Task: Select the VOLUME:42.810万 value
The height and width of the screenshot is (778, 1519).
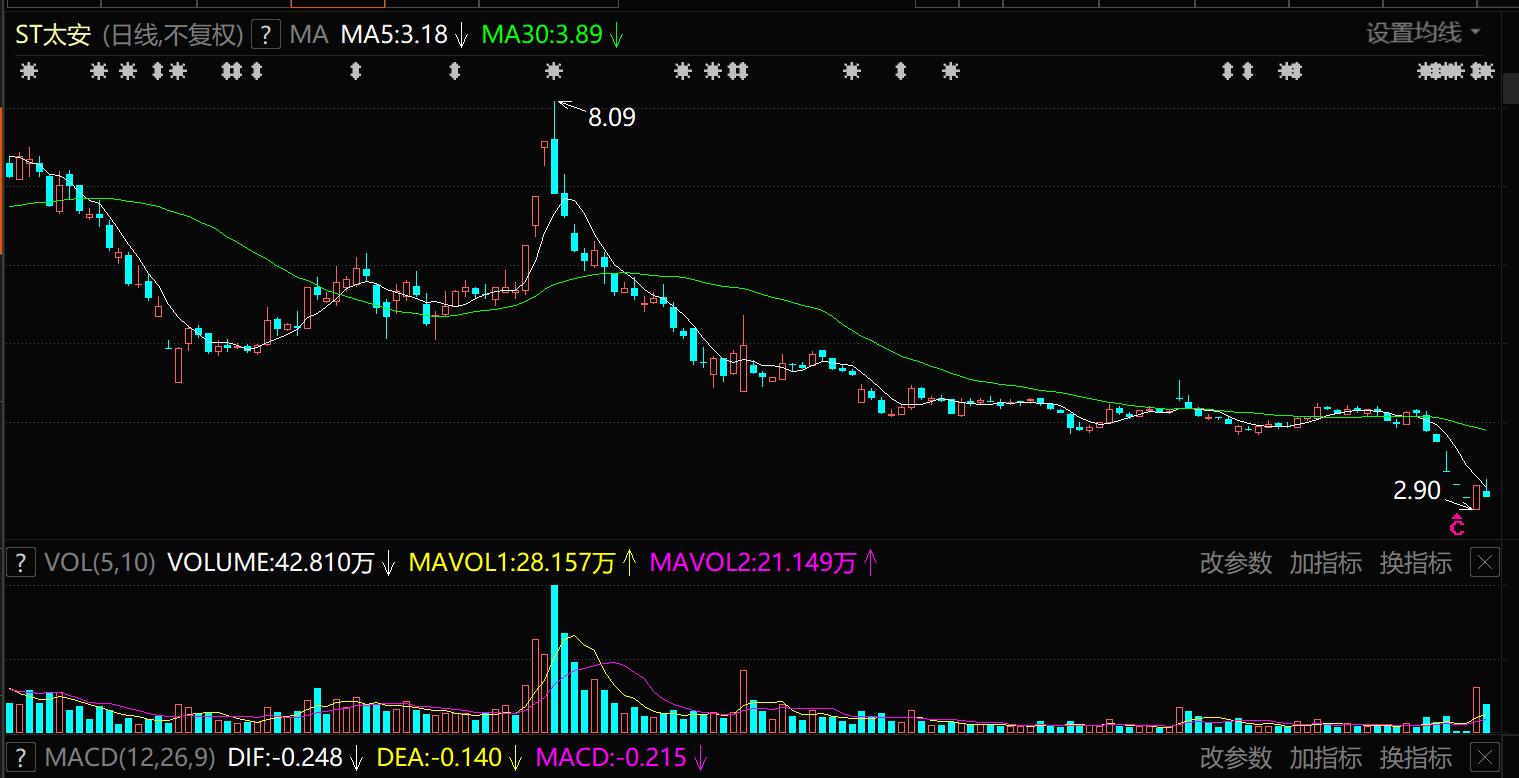Action: click(x=270, y=563)
